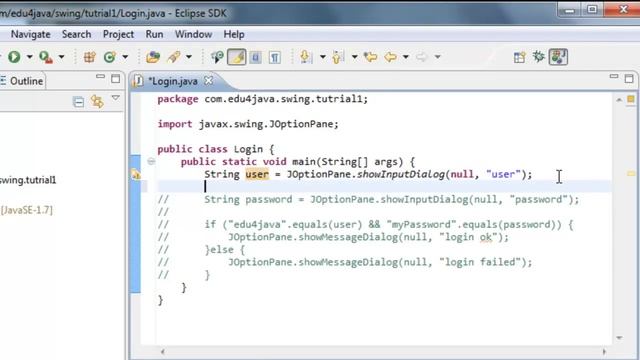Click the Next Annotation down-arrow icon
This screenshot has width=640, height=360.
pyautogui.click(x=305, y=57)
